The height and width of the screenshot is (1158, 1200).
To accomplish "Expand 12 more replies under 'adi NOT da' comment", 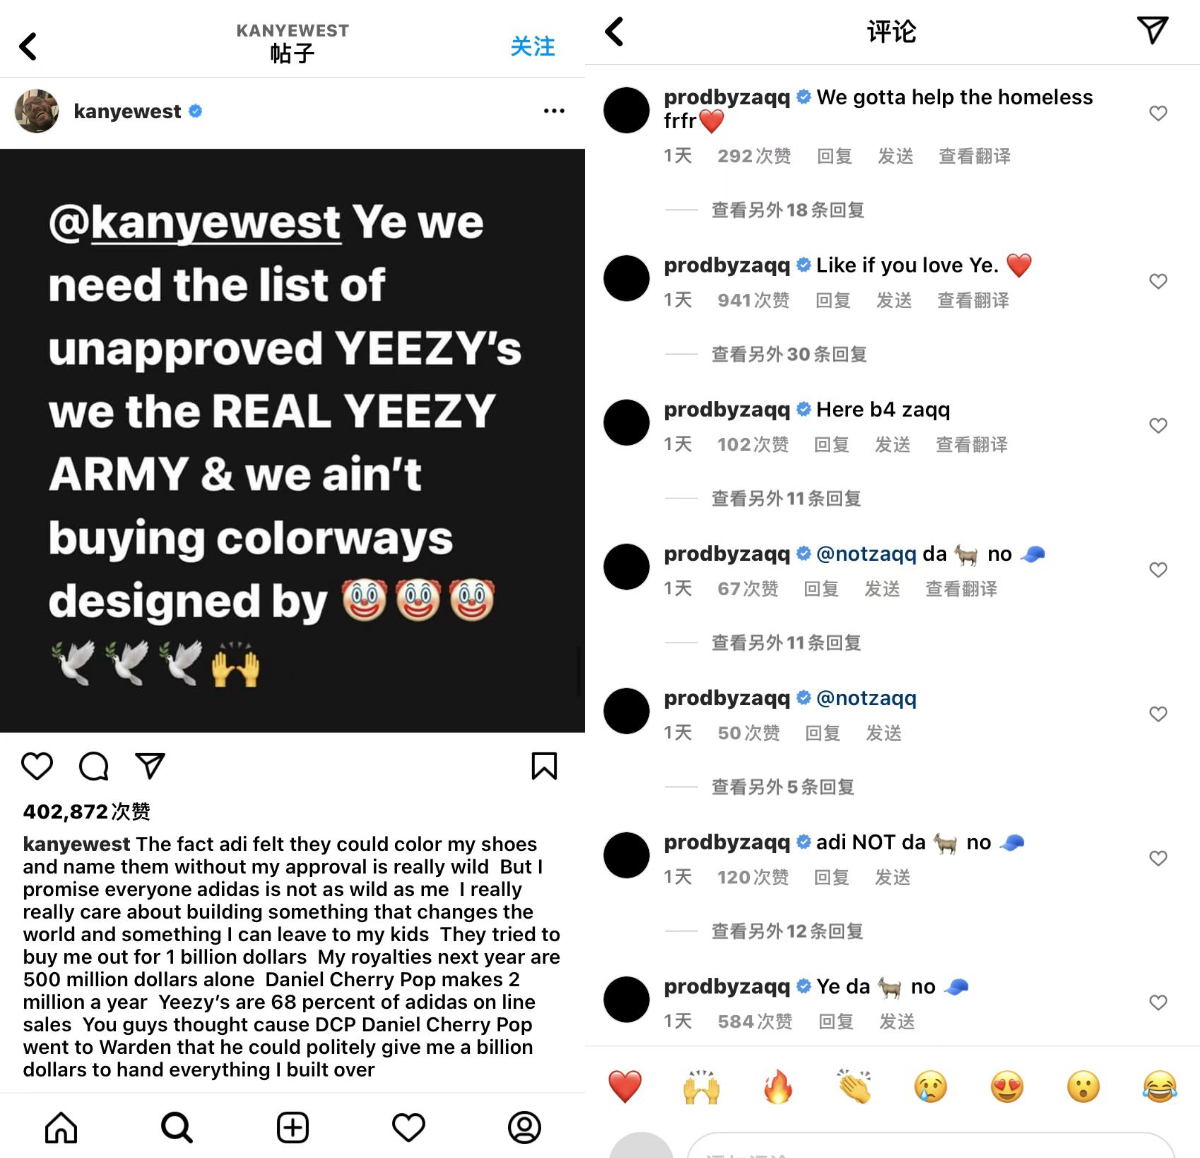I will [787, 931].
